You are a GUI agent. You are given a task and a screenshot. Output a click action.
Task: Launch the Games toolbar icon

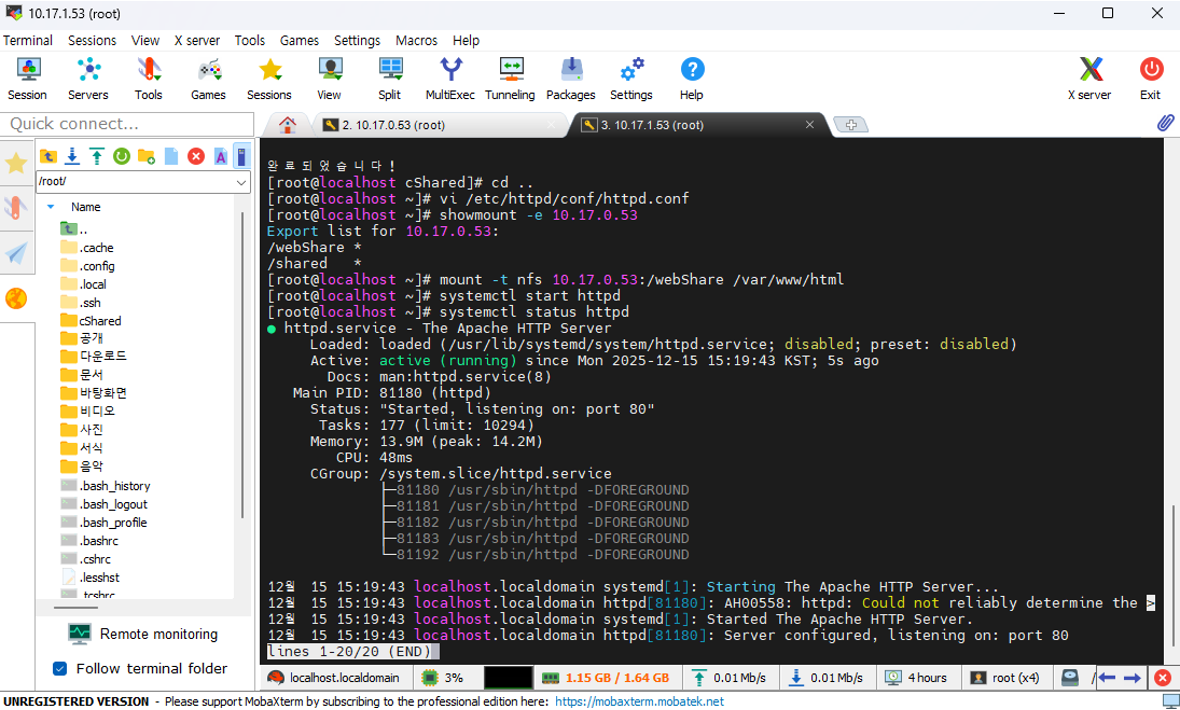tap(208, 78)
